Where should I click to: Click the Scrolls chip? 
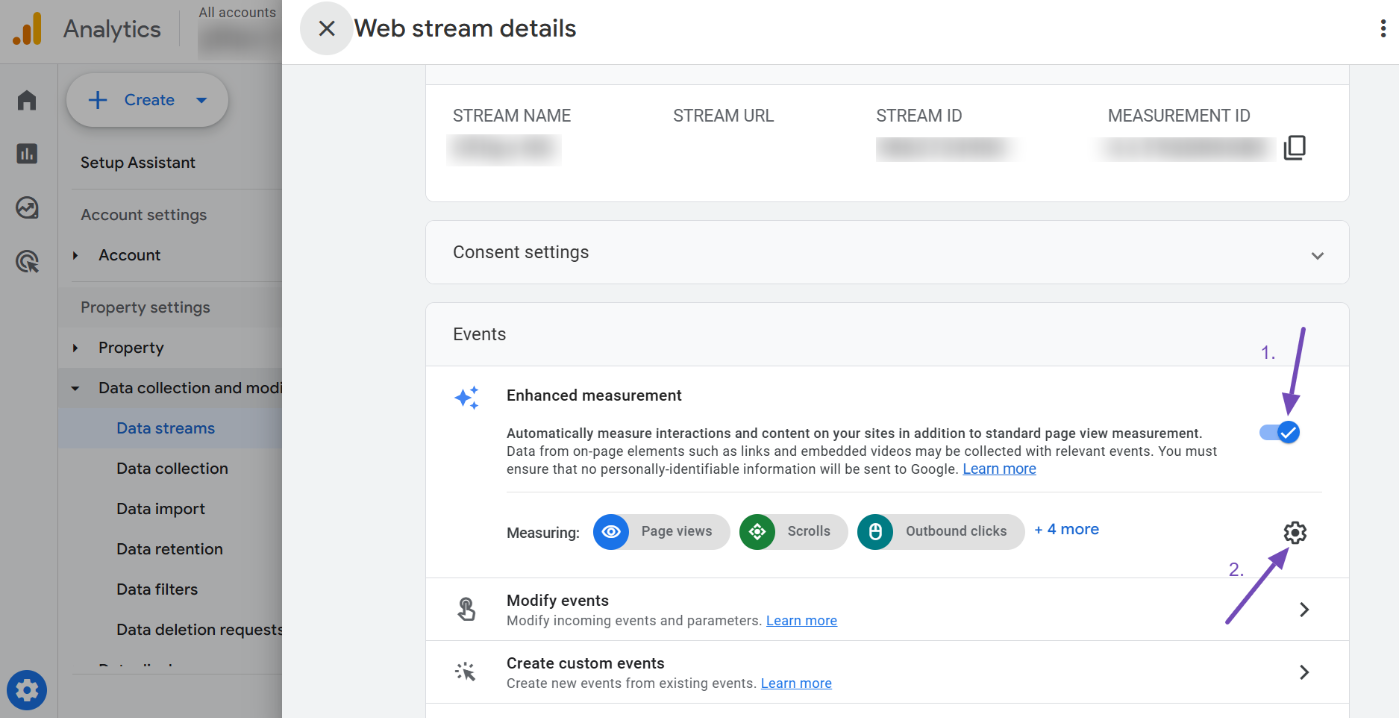[793, 532]
